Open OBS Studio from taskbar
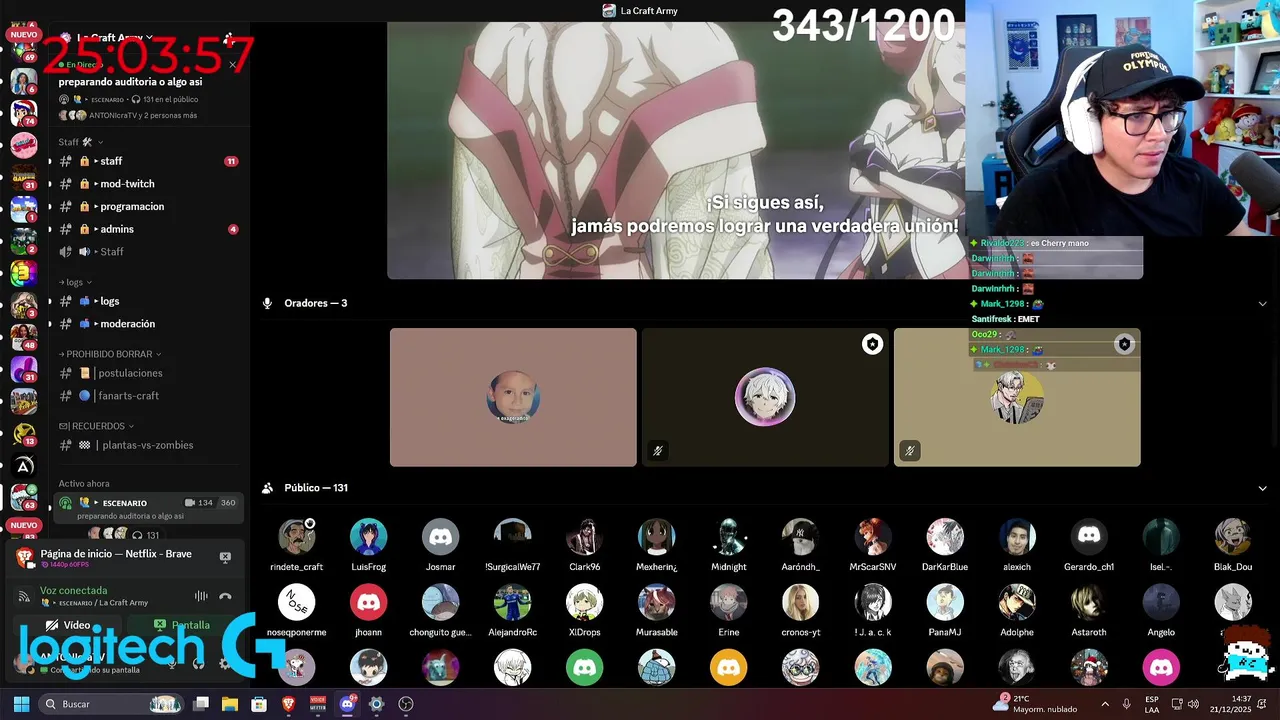Viewport: 1280px width, 720px height. pyautogui.click(x=405, y=704)
